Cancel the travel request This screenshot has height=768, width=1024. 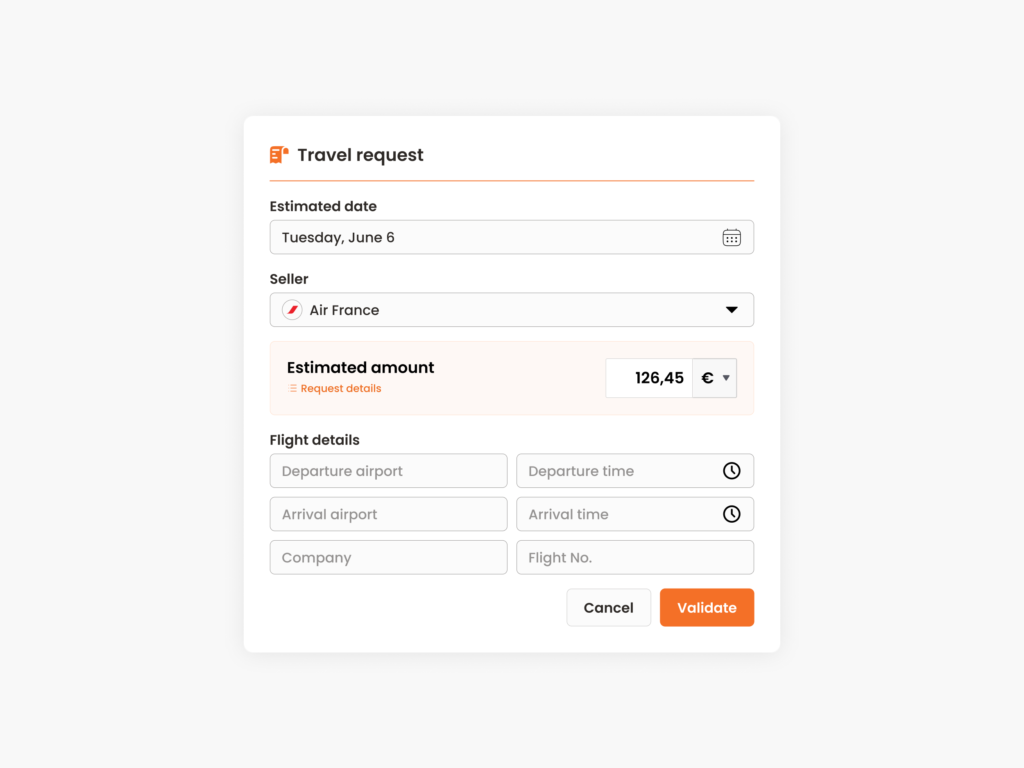coord(608,607)
